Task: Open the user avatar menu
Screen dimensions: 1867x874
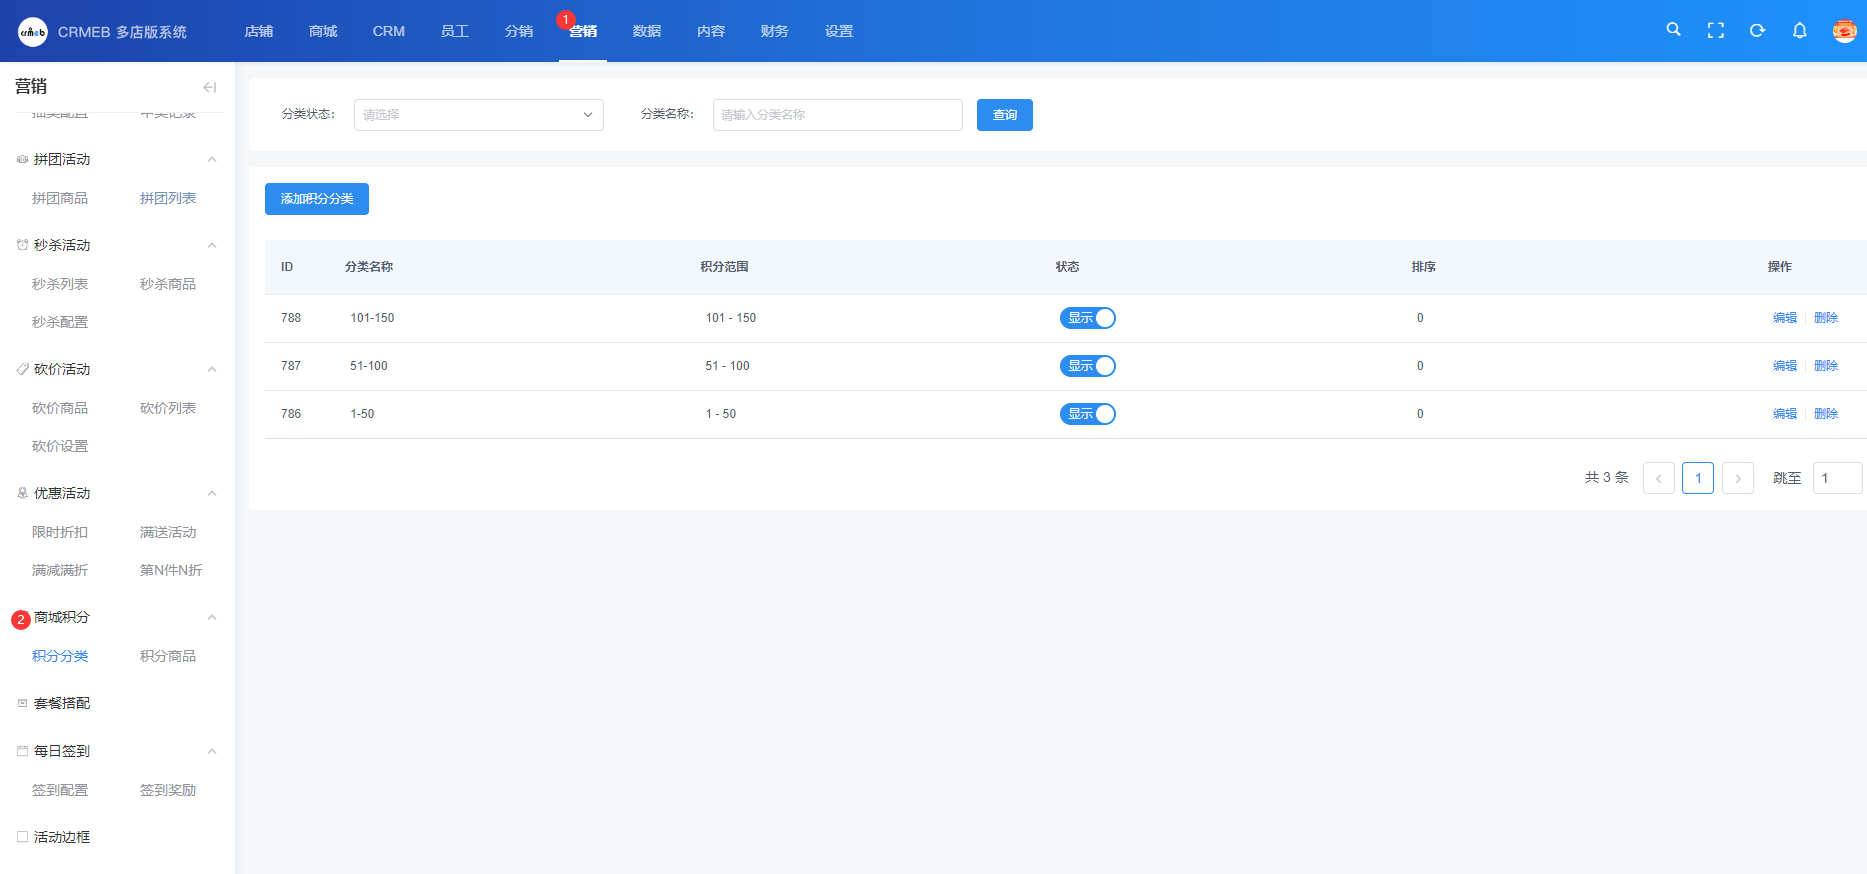Action: tap(1844, 31)
